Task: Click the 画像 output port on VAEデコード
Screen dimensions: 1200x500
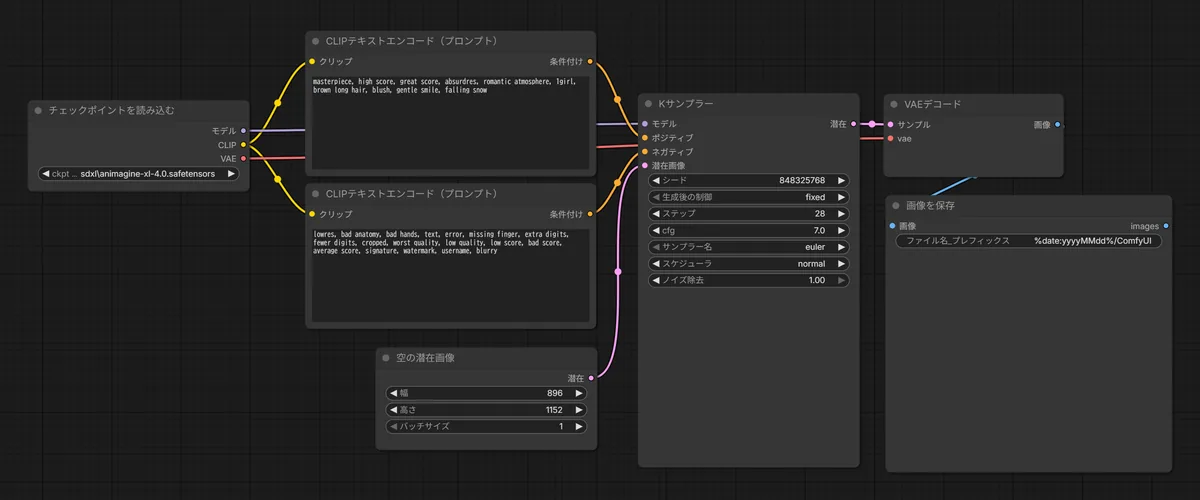Action: click(1058, 124)
